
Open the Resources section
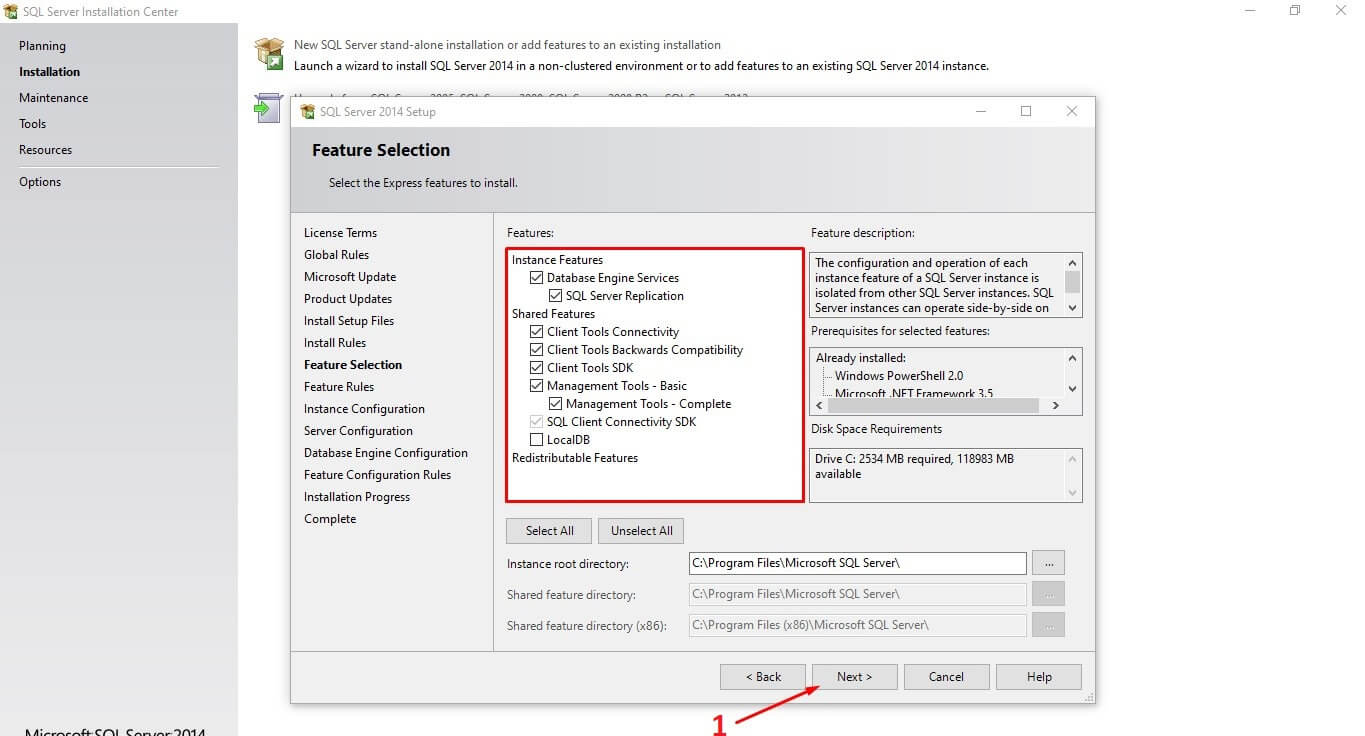[x=45, y=150]
